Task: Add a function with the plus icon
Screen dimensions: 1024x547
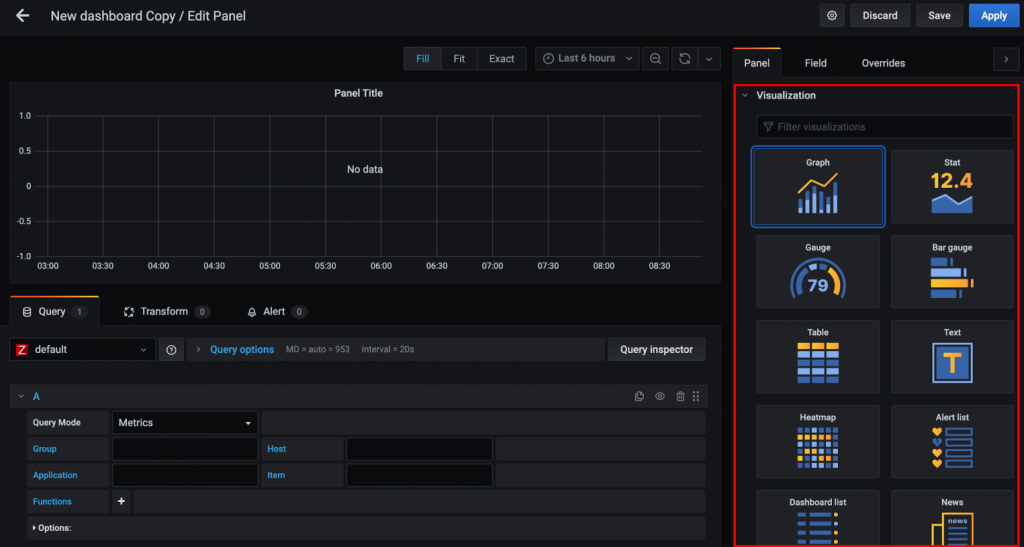Action: (122, 501)
